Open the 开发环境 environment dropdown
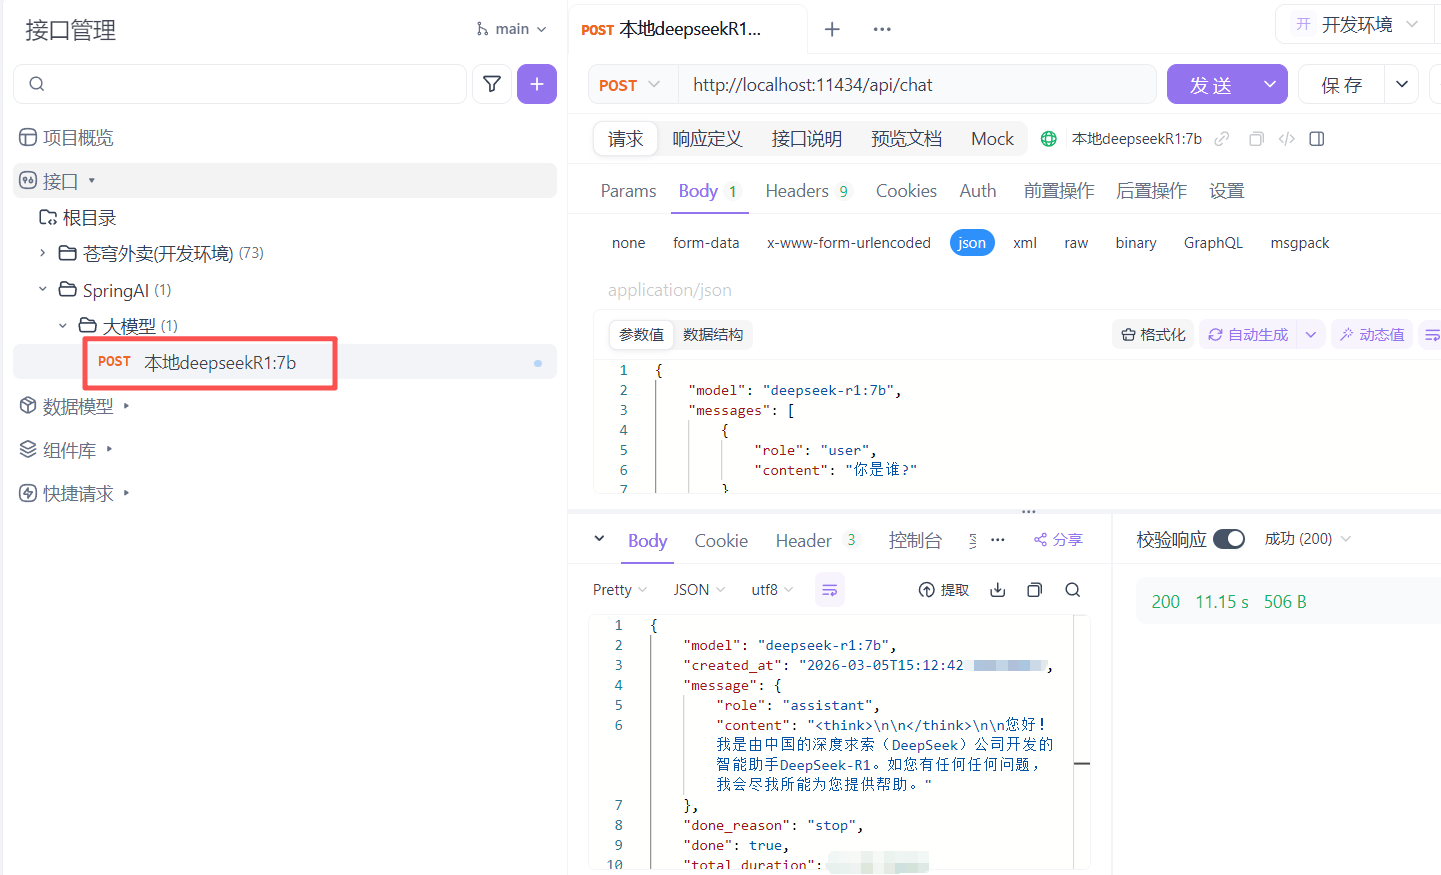The width and height of the screenshot is (1441, 875). [1357, 25]
